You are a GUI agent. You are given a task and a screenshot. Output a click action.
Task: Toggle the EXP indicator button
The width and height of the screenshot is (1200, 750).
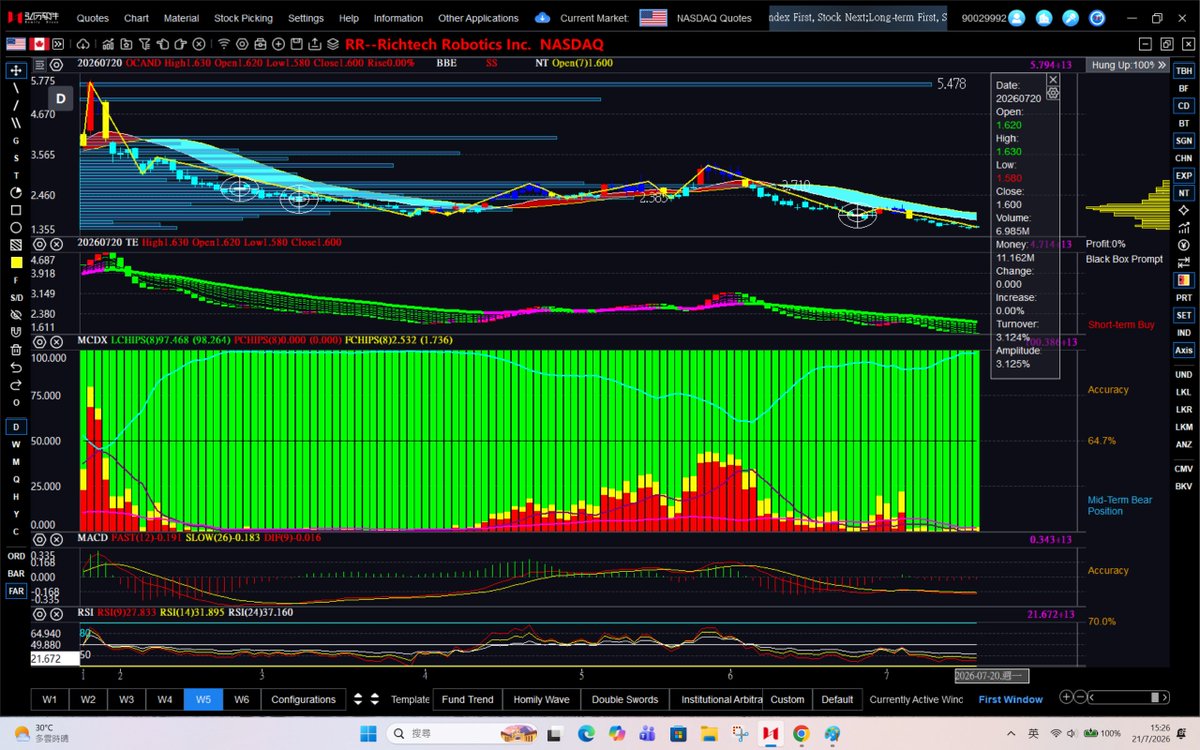coord(1183,175)
